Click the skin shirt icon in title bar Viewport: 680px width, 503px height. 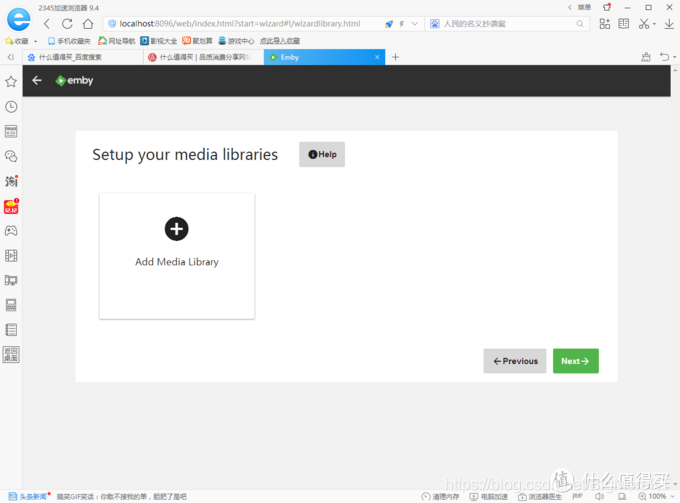tap(607, 7)
